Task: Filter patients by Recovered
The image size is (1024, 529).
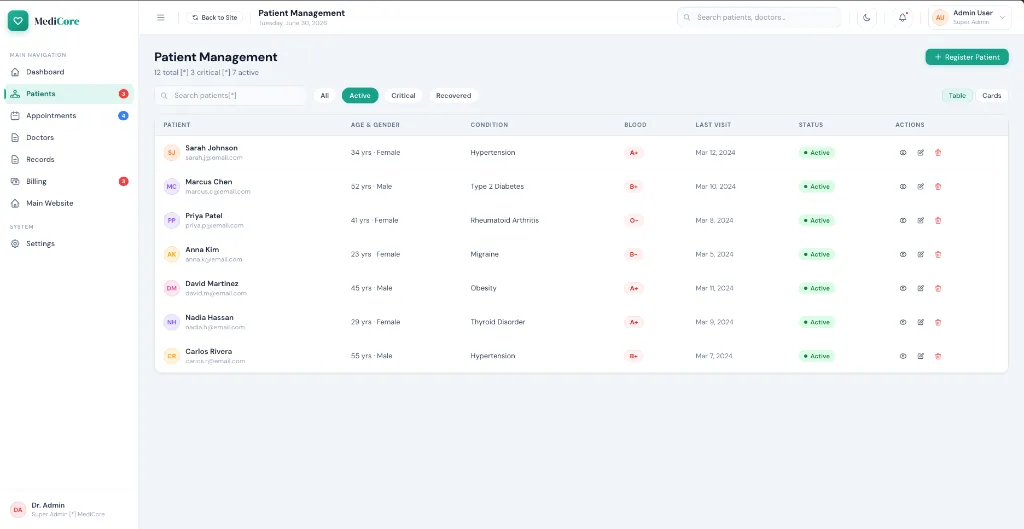Action: click(454, 96)
